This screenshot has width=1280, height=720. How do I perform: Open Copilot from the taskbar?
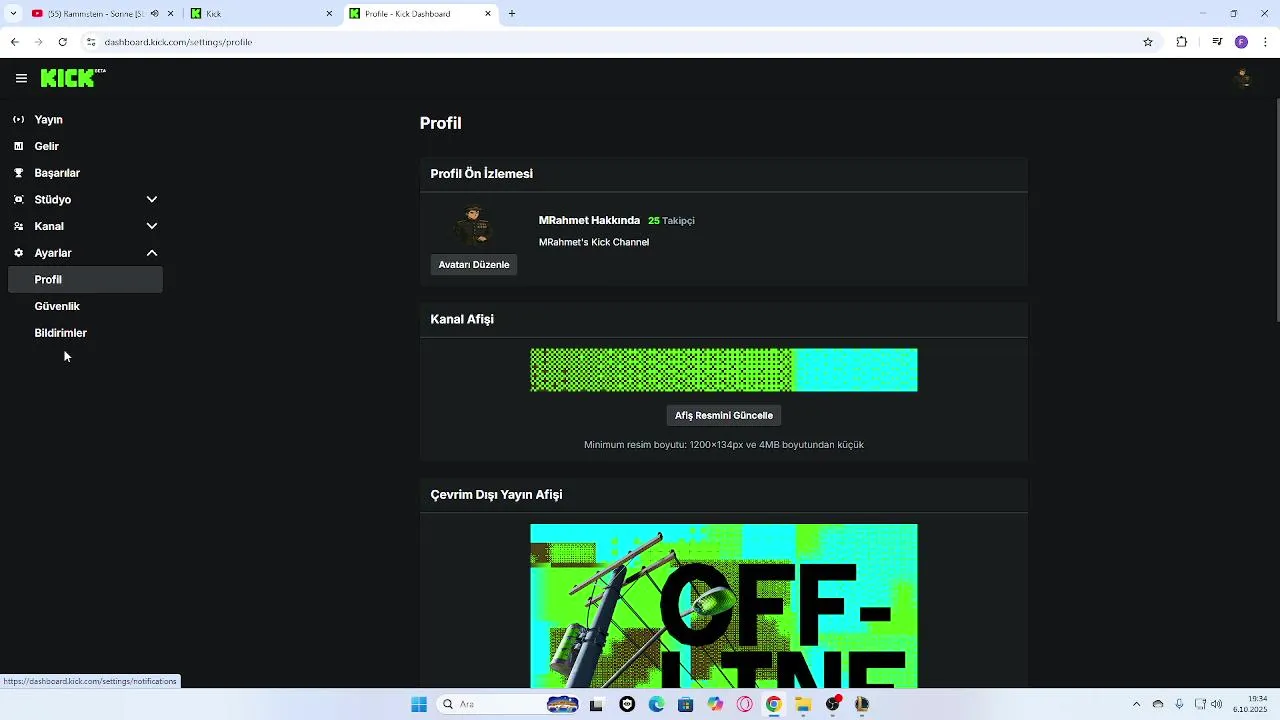[x=715, y=704]
